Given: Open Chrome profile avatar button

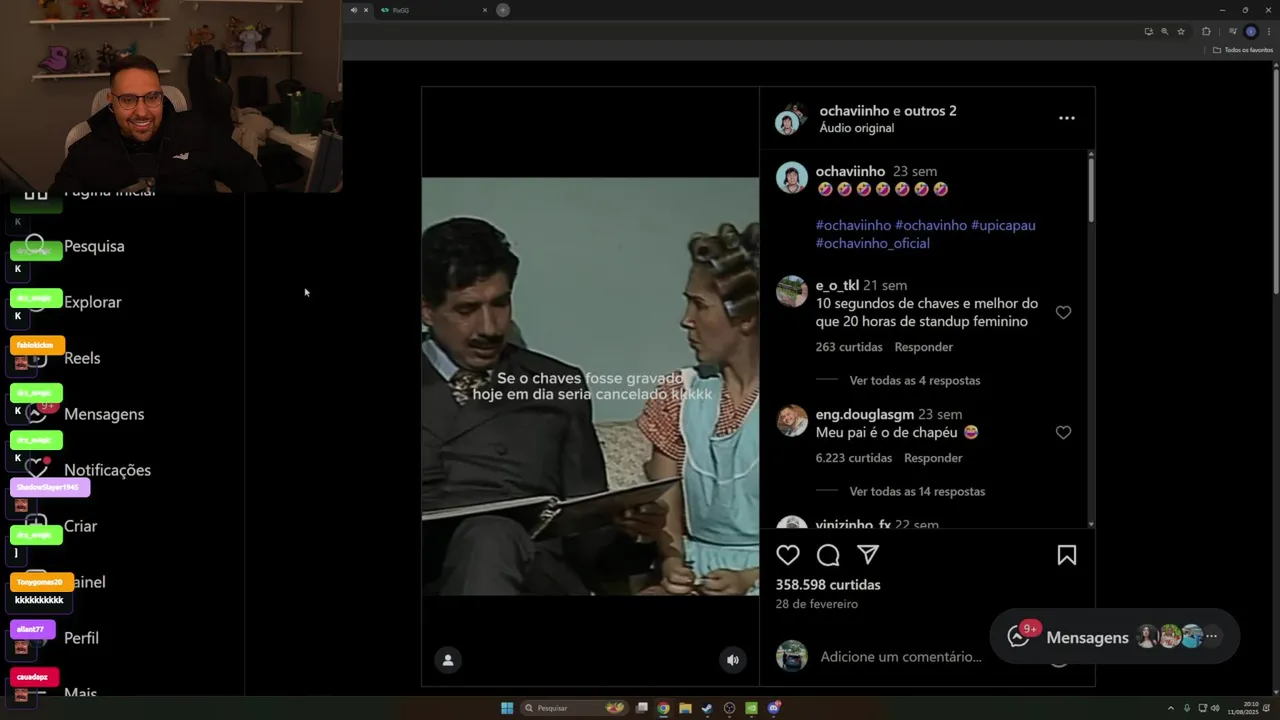Looking at the screenshot, I should click(x=1250, y=31).
